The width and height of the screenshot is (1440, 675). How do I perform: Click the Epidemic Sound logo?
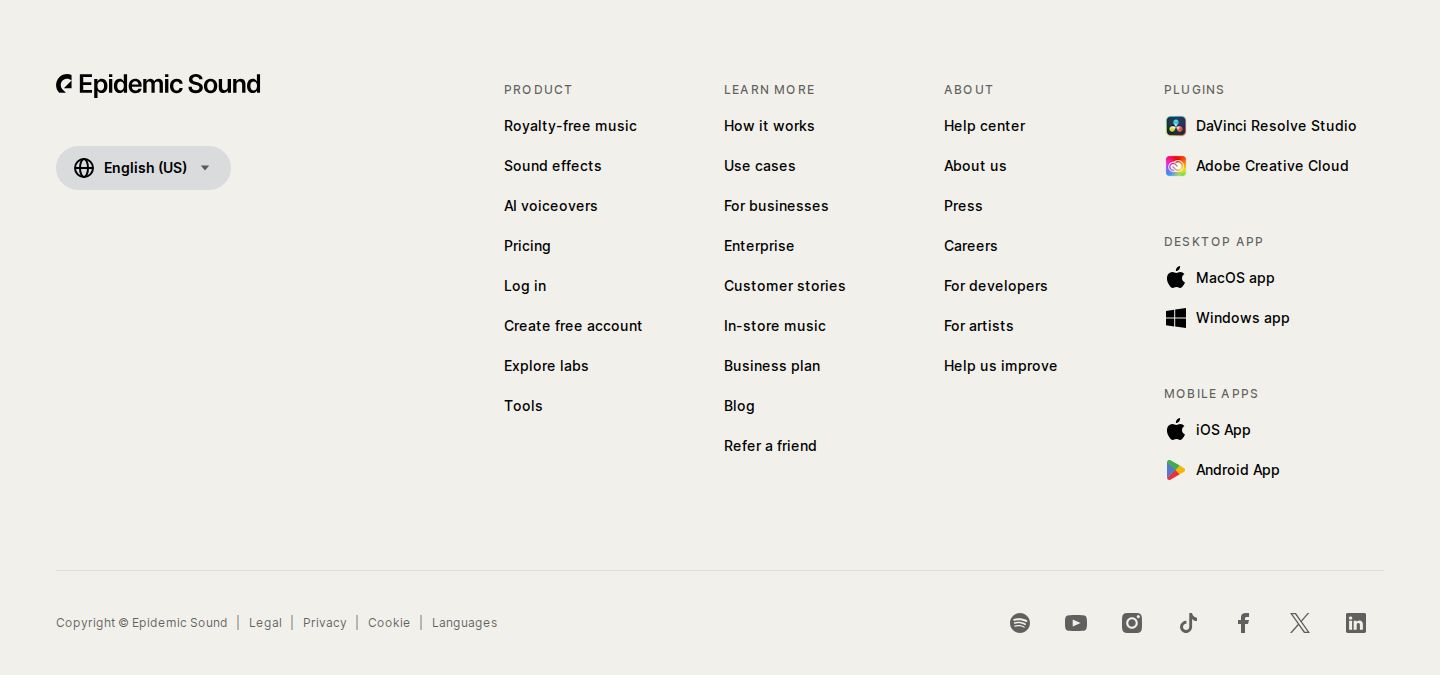pos(158,85)
